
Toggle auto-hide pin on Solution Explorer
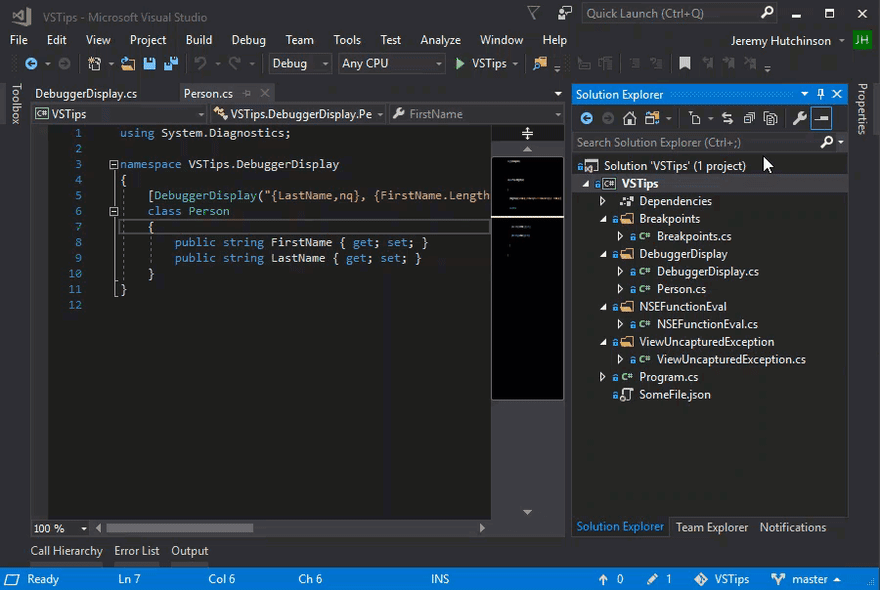821,94
